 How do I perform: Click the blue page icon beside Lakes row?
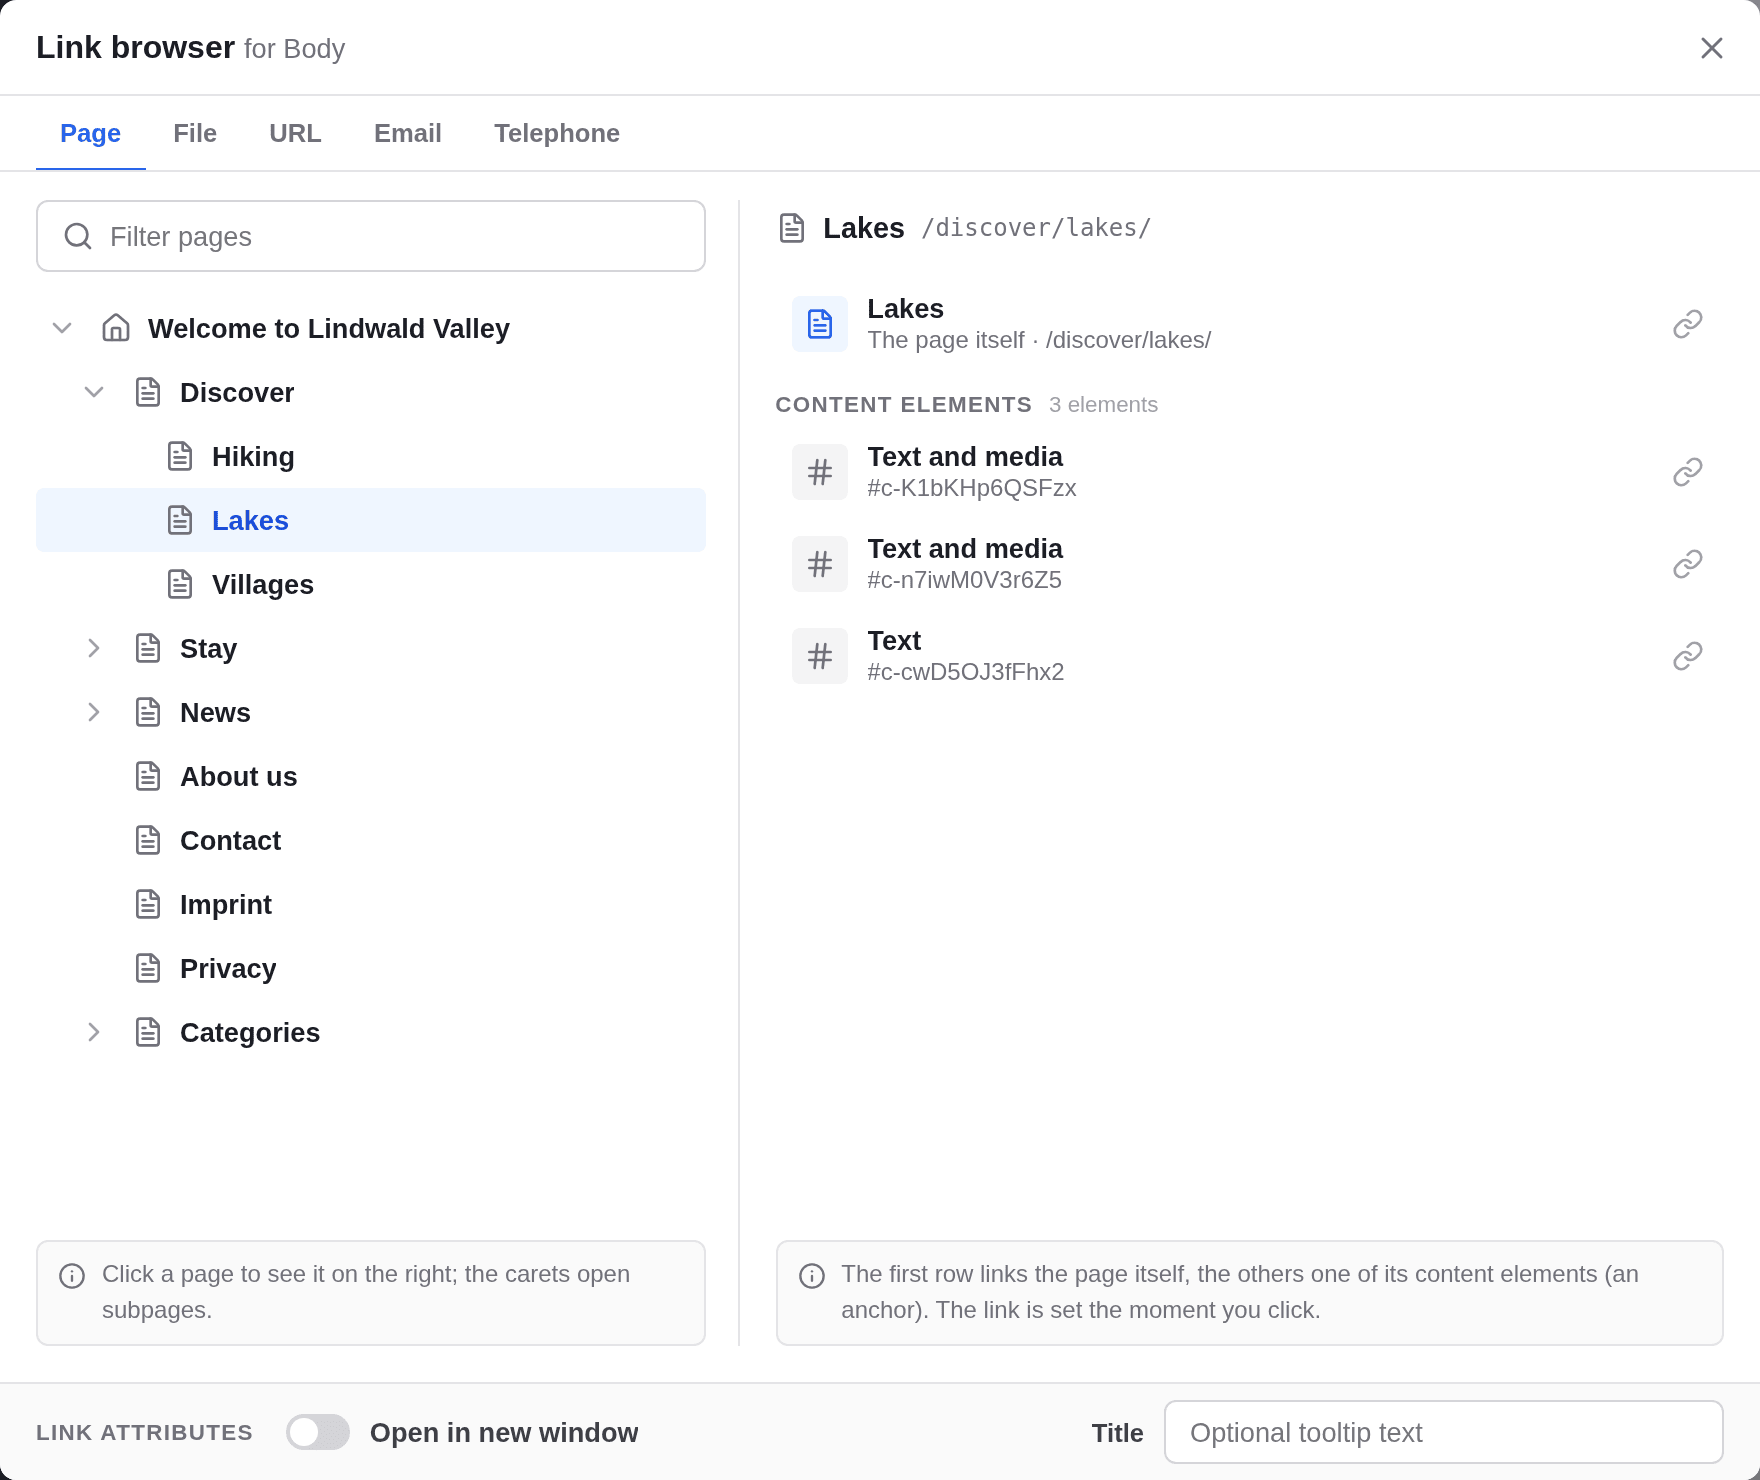(x=820, y=324)
